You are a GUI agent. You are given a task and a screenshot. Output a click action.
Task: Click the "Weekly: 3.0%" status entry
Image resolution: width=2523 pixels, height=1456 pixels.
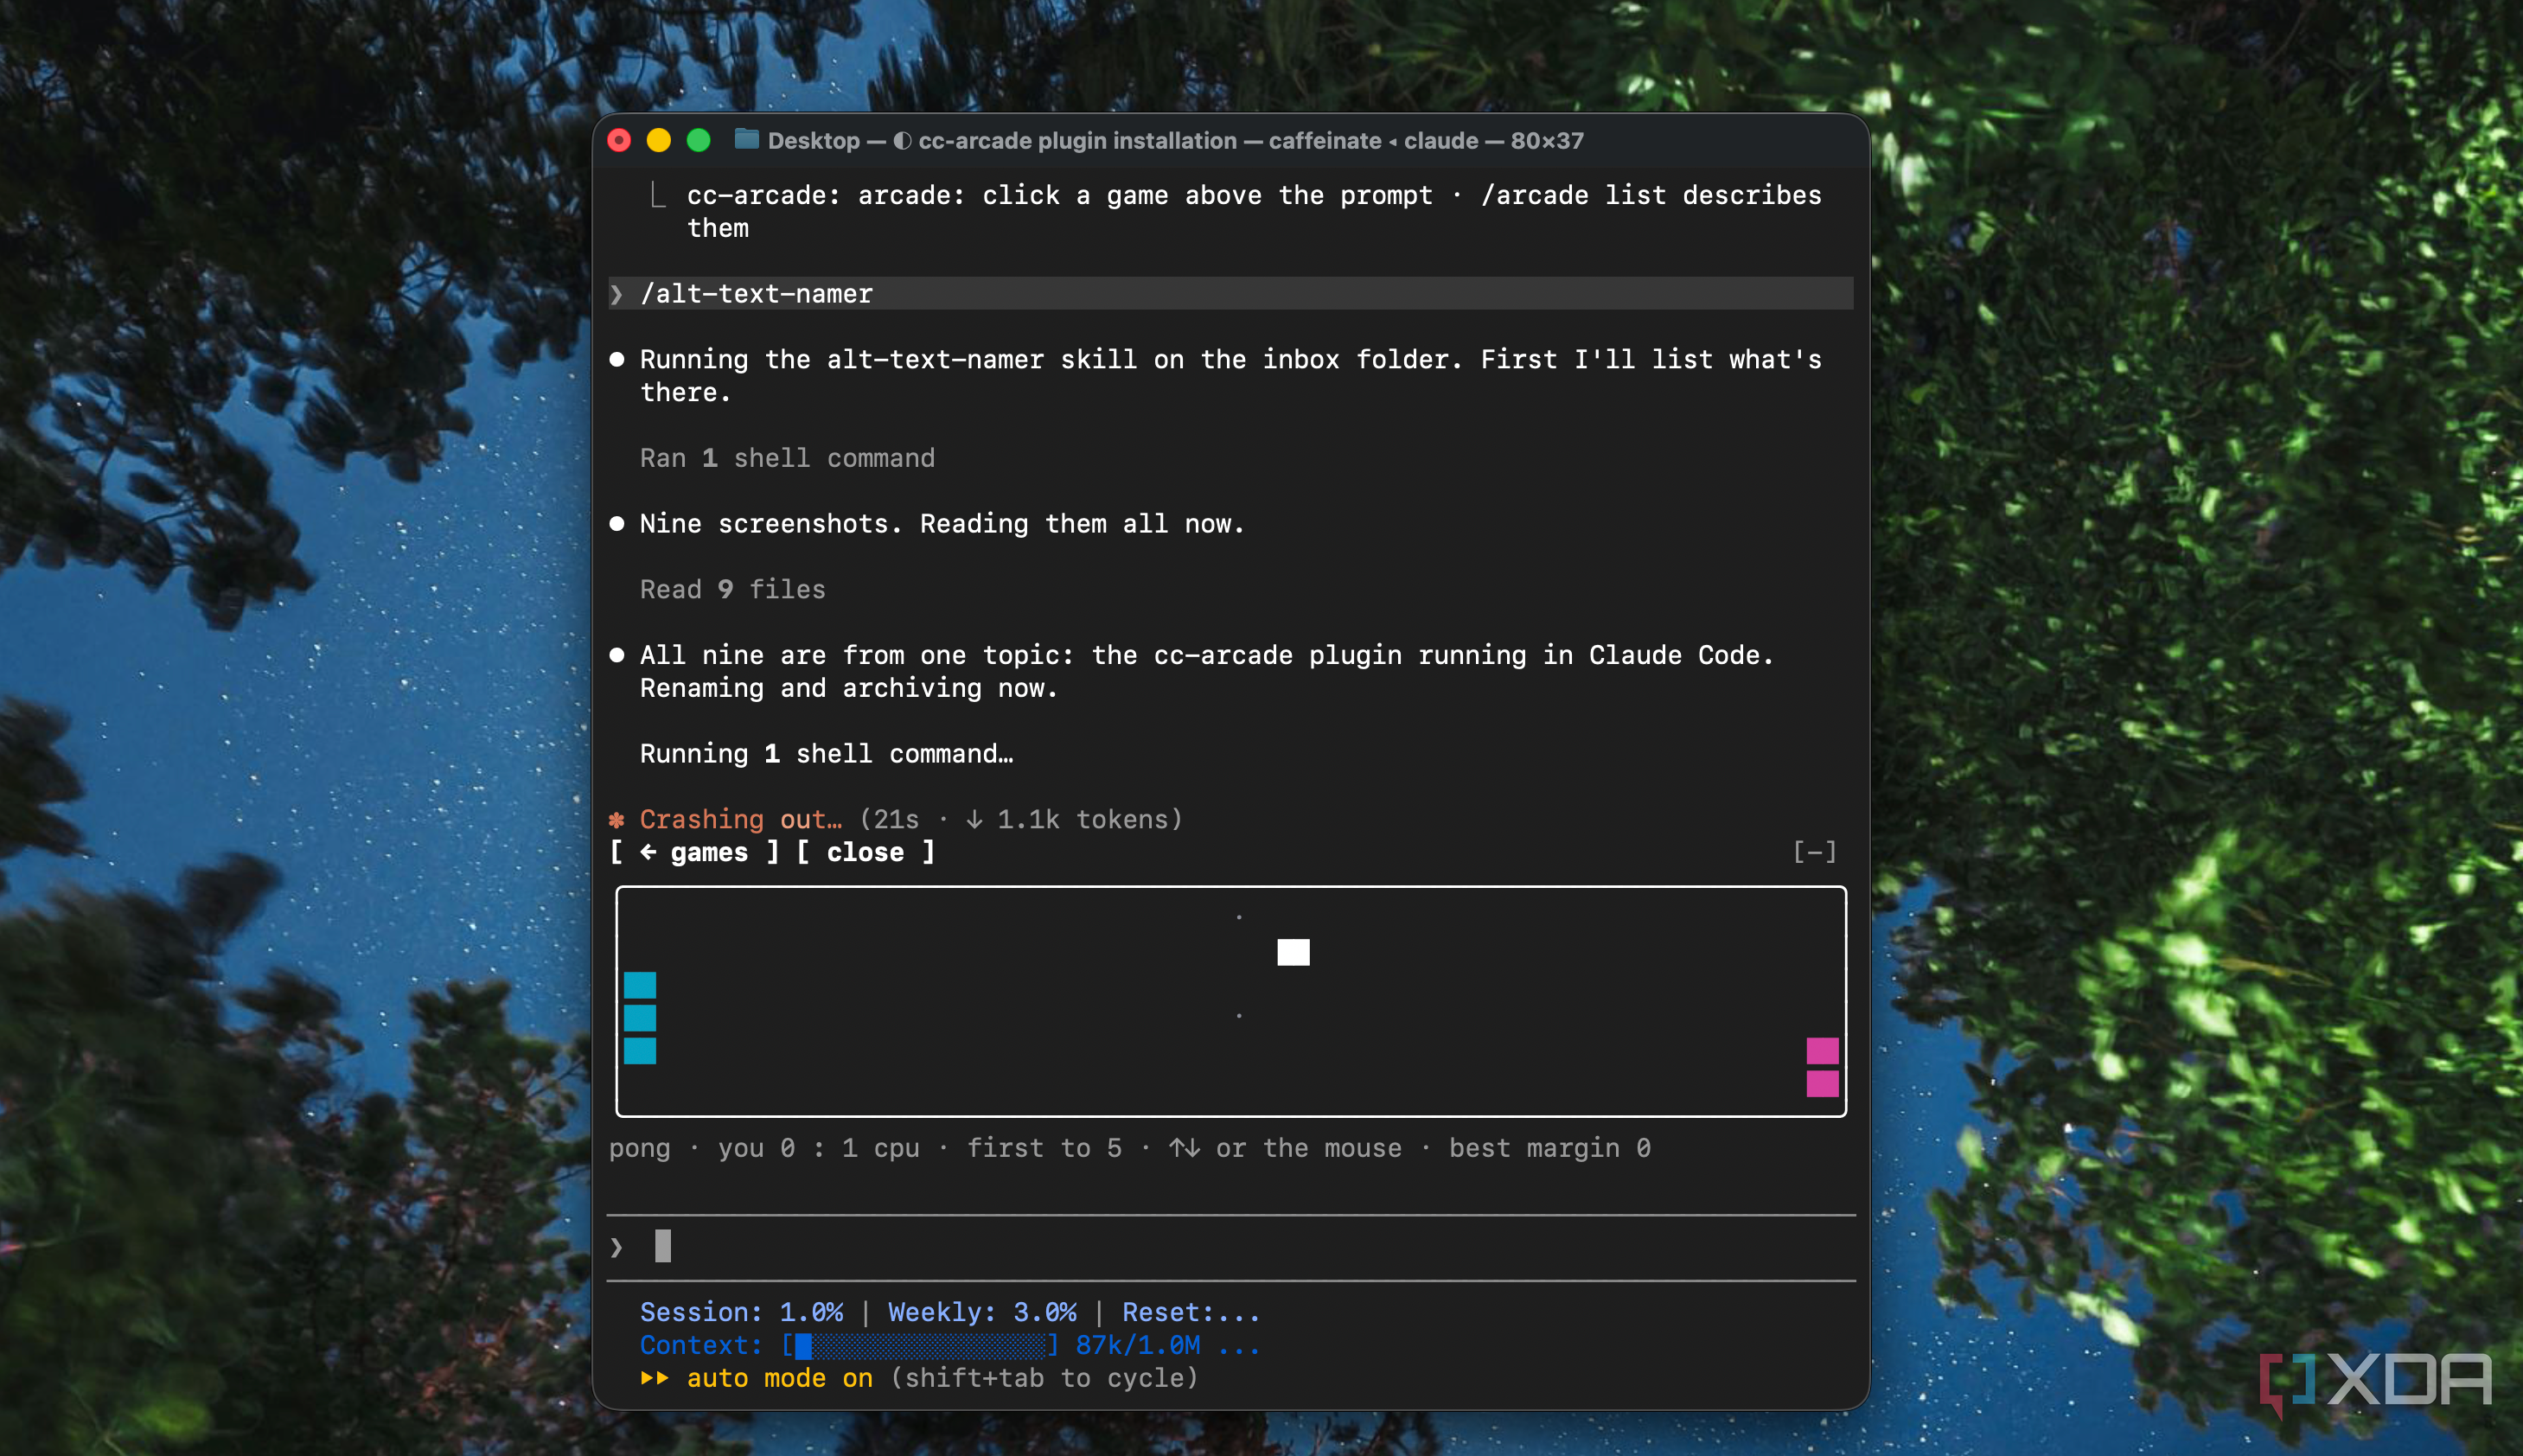[x=982, y=1312]
